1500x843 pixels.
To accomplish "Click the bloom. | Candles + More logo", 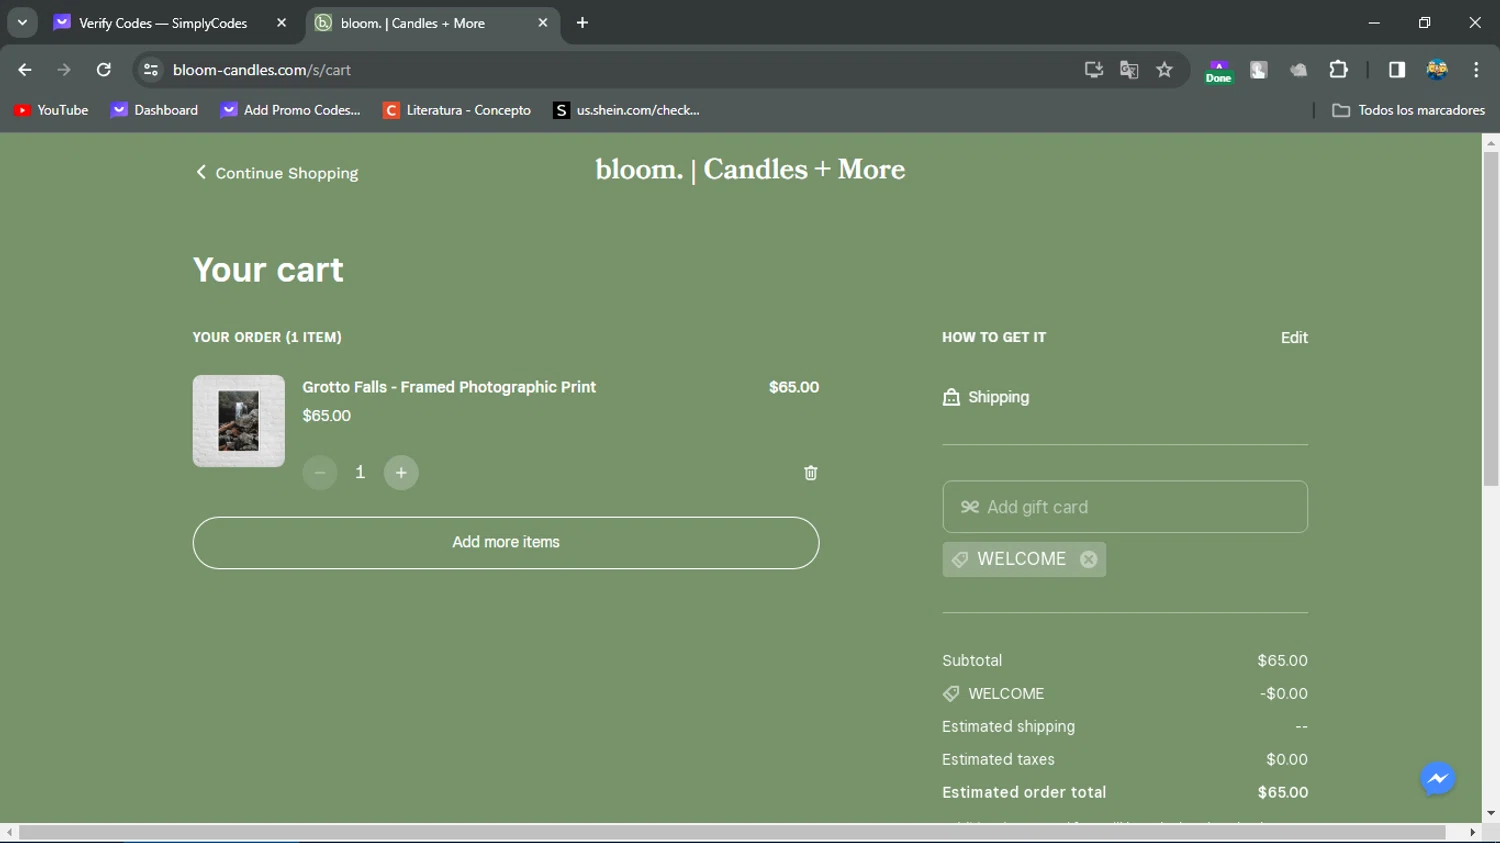I will (750, 170).
